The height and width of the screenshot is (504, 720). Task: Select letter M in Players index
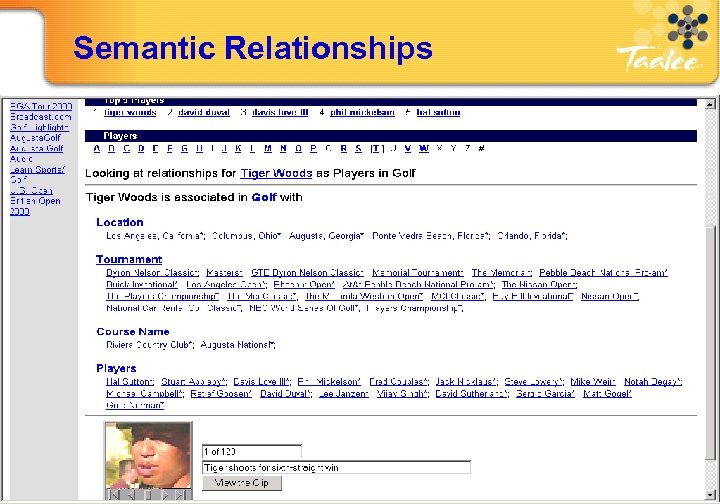tap(268, 149)
